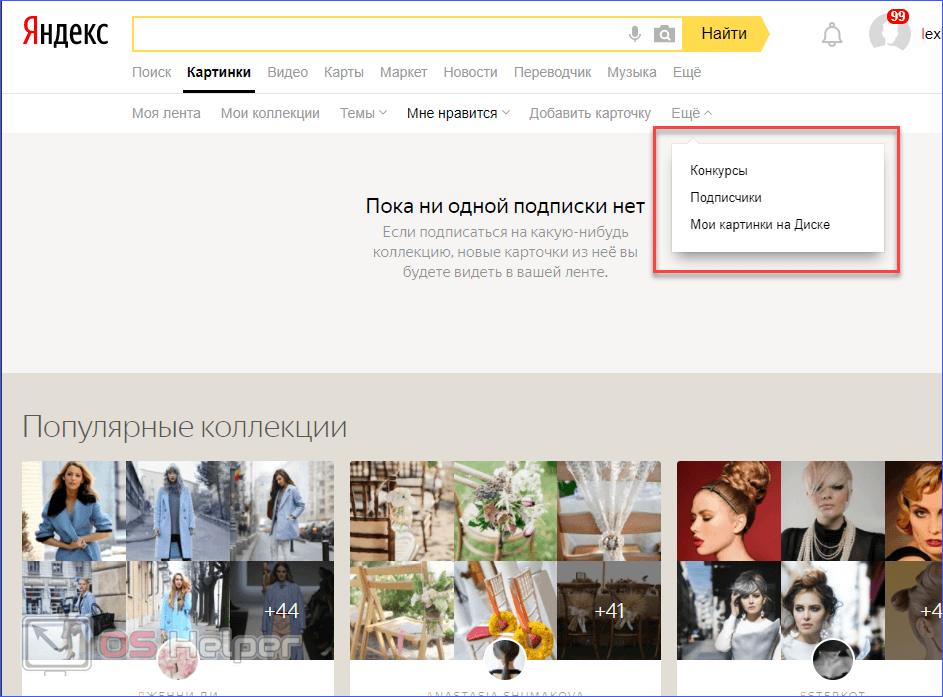943x697 pixels.
Task: Go to Музыка tab
Action: [631, 72]
